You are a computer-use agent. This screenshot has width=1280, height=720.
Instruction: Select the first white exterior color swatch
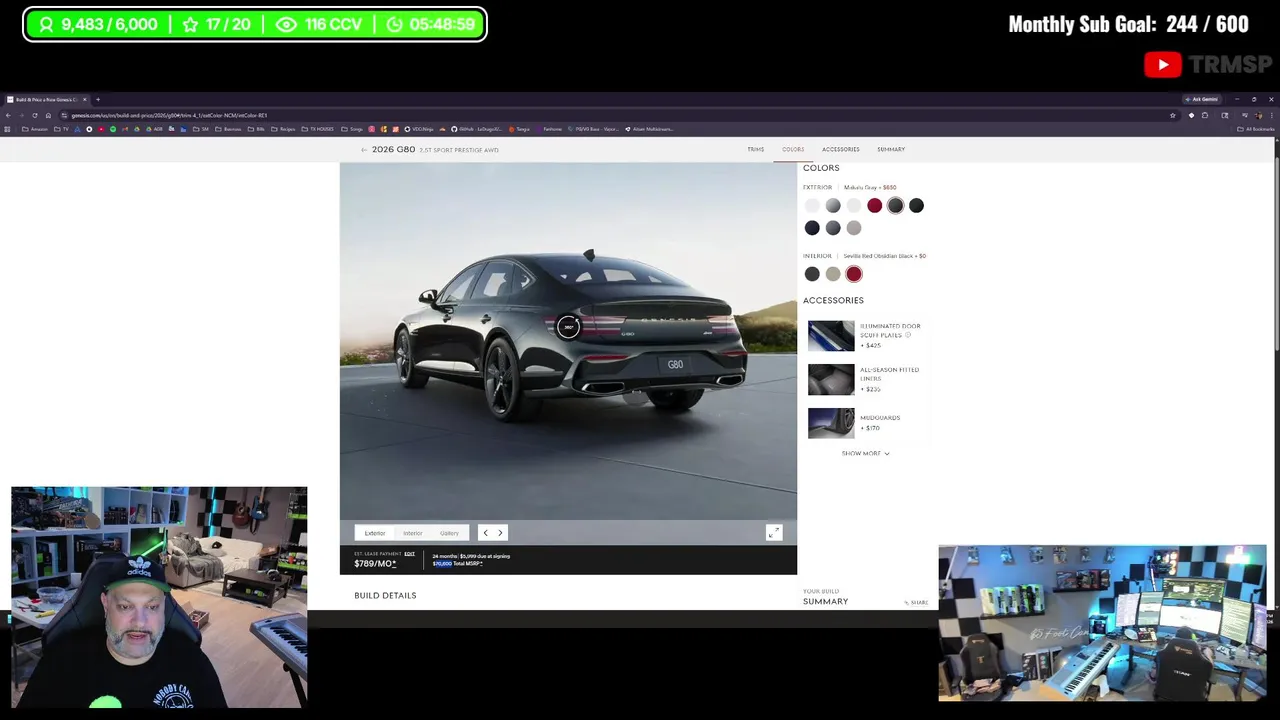(812, 206)
